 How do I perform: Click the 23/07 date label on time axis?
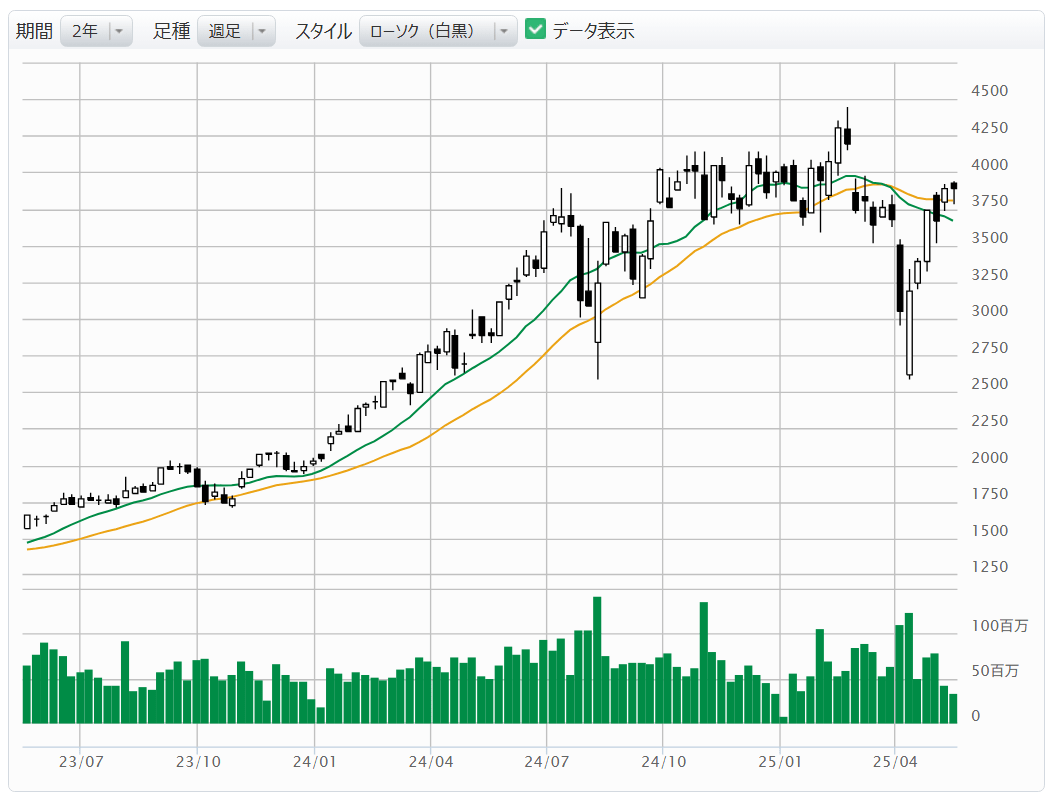[80, 762]
